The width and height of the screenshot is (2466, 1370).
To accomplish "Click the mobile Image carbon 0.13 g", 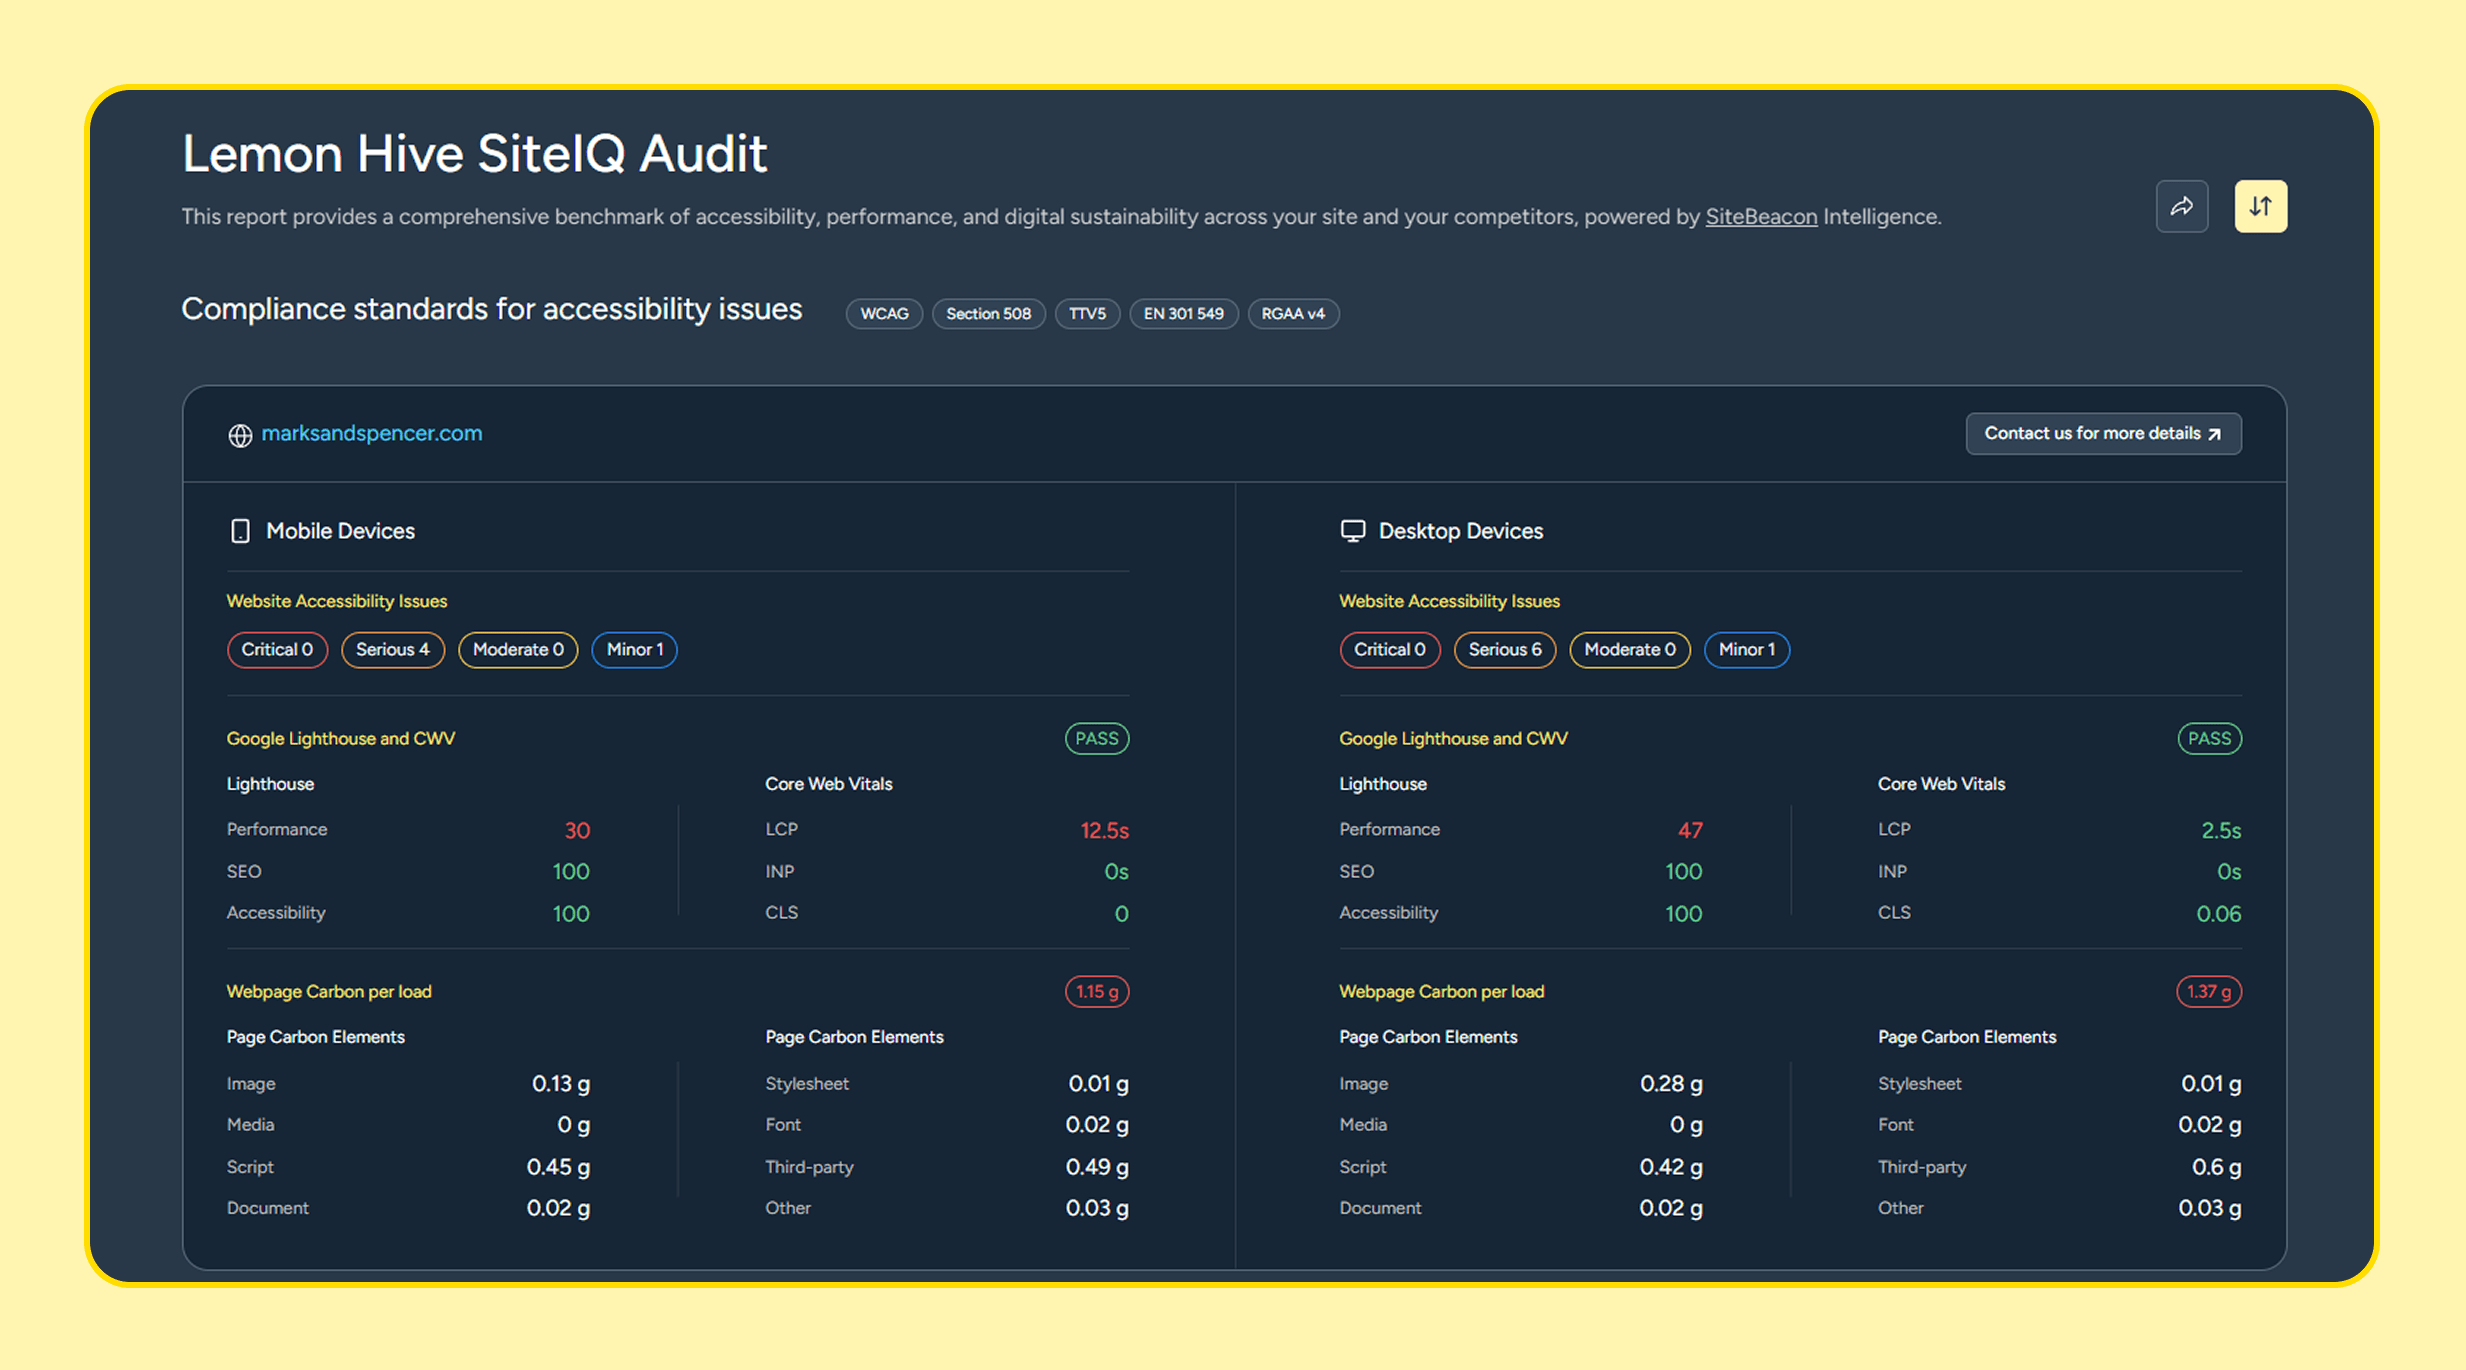I will tap(561, 1083).
